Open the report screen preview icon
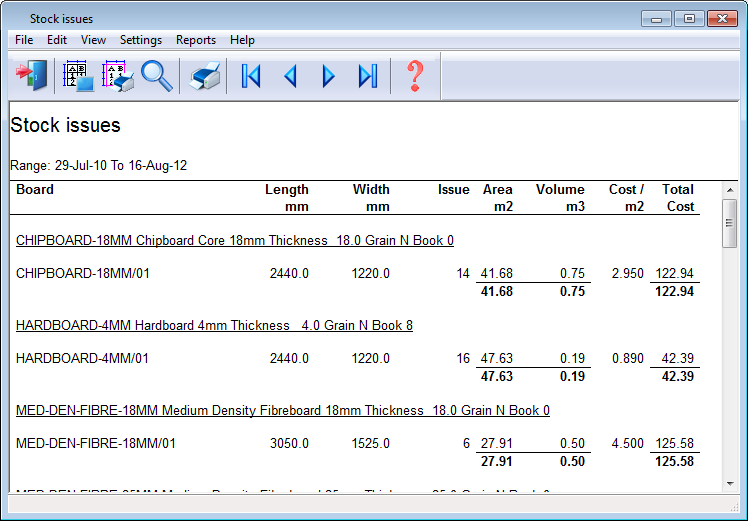 coord(78,75)
